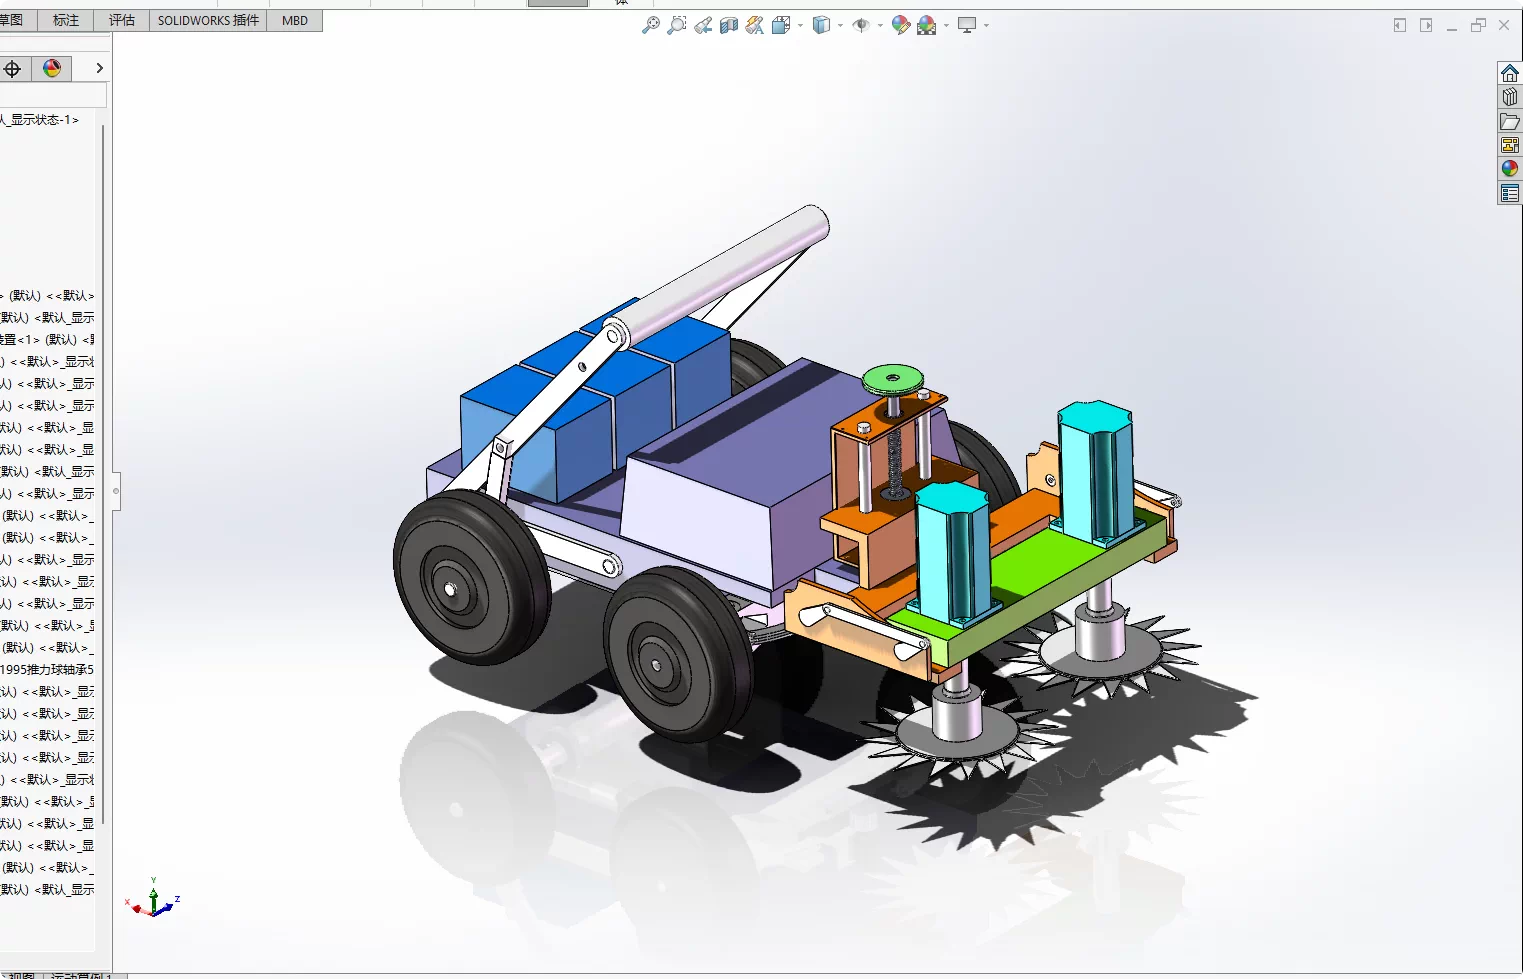The height and width of the screenshot is (979, 1523).
Task: Click the Hide/Show Items eye icon
Action: (x=861, y=25)
